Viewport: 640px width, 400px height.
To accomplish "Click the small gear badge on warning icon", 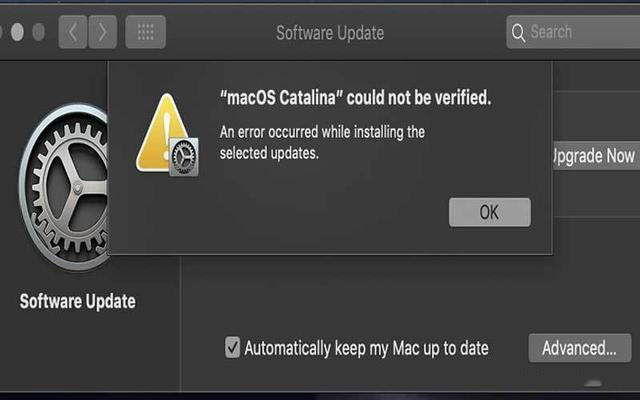I will (184, 158).
